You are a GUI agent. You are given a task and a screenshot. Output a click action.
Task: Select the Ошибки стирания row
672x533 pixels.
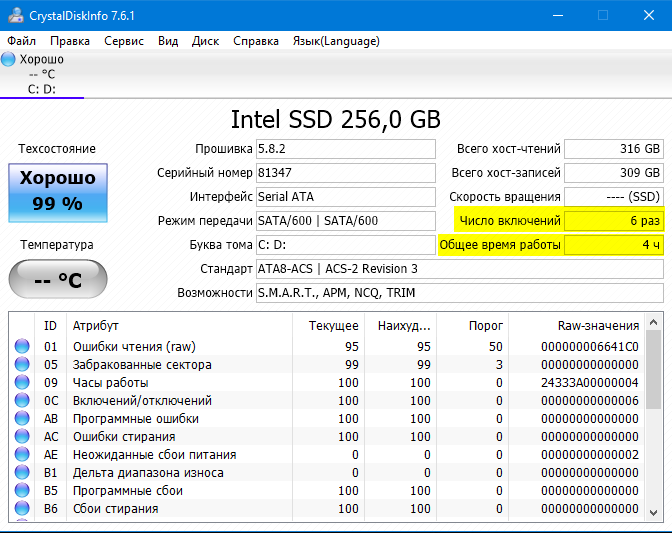(x=327, y=436)
